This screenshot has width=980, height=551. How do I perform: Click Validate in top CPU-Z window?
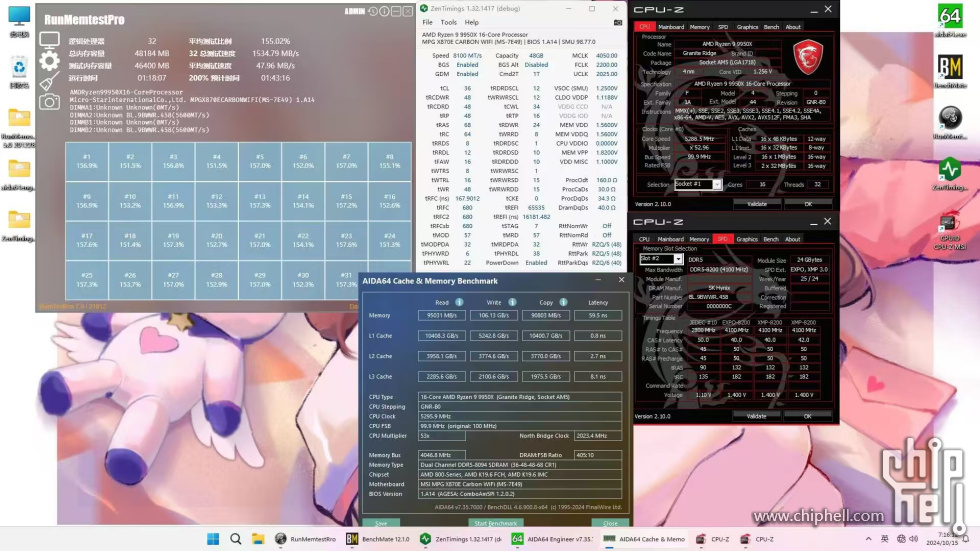click(757, 204)
